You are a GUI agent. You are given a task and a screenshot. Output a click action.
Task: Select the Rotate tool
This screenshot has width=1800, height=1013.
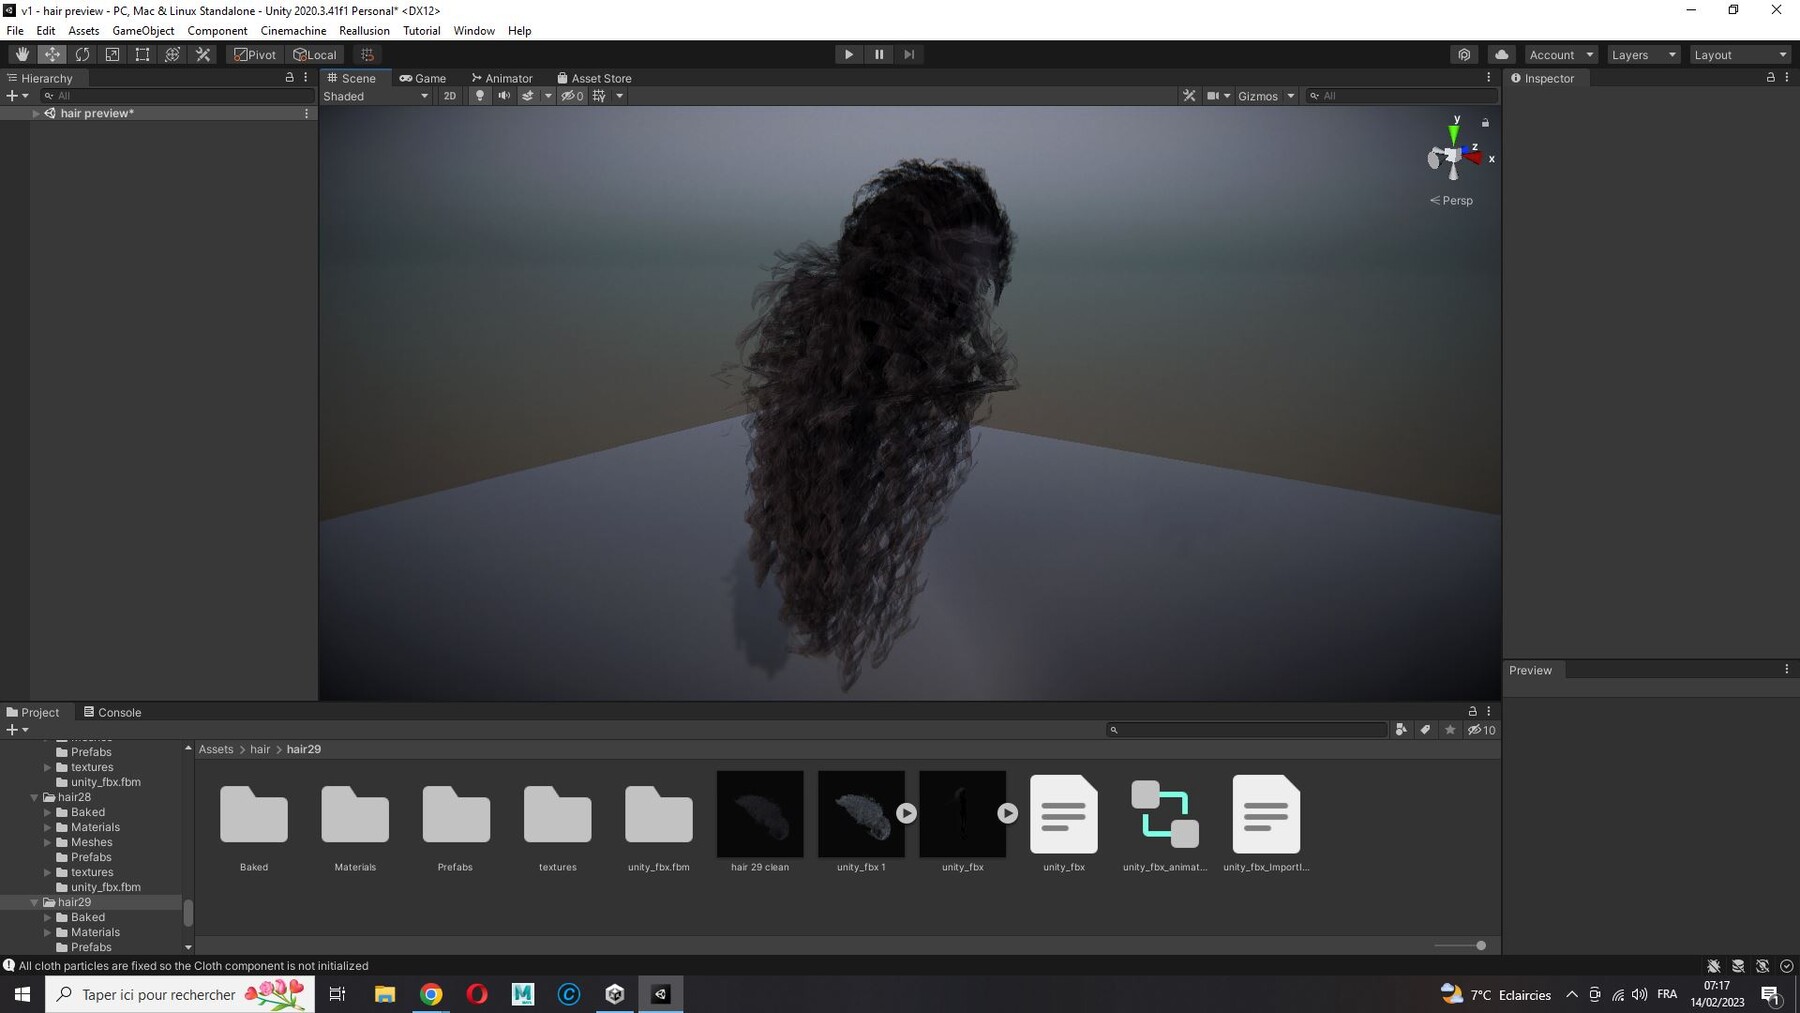pyautogui.click(x=82, y=55)
